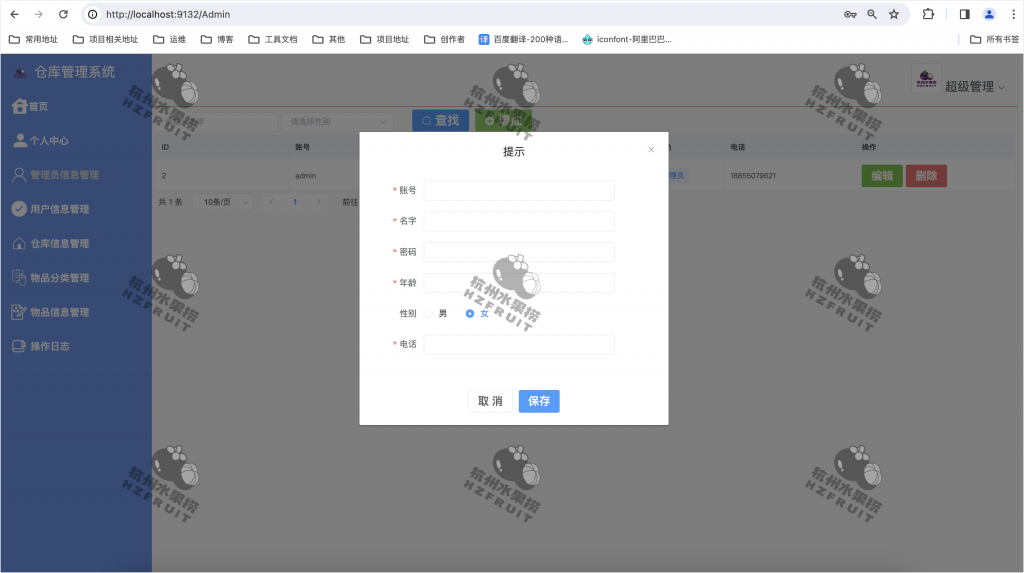
Task: Click the 电话 input field in the dialog
Action: [x=519, y=344]
